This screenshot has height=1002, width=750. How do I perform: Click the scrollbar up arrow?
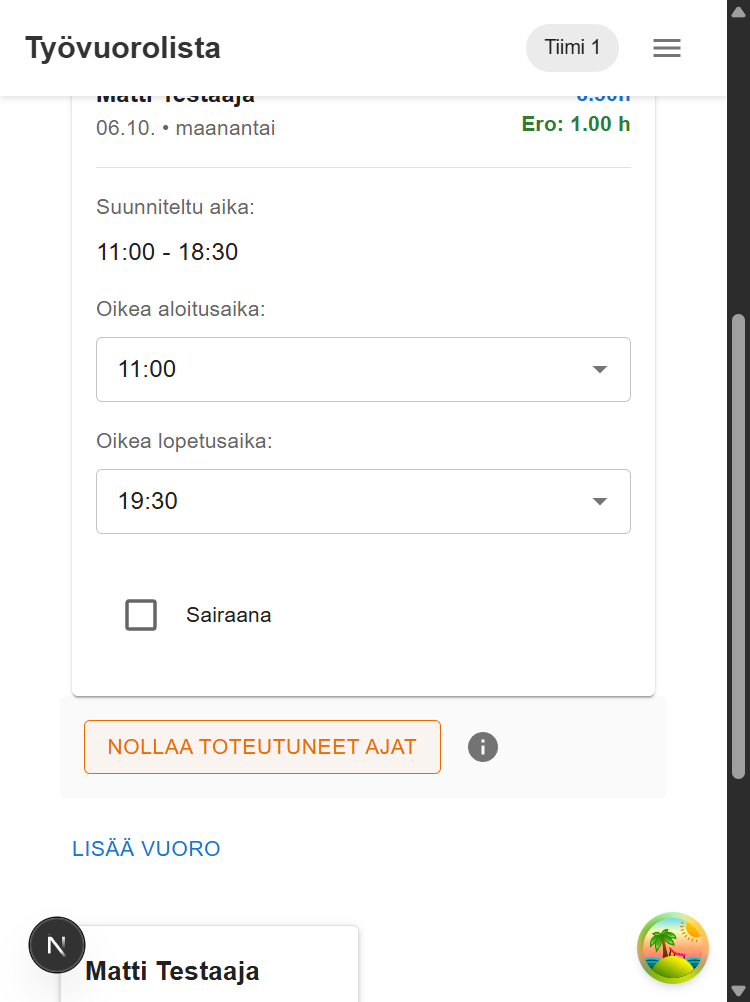coord(738,10)
